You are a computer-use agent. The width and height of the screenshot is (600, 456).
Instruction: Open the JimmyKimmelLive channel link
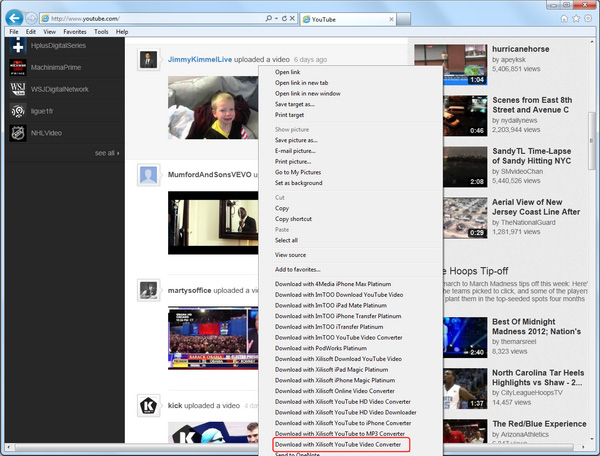click(x=200, y=60)
